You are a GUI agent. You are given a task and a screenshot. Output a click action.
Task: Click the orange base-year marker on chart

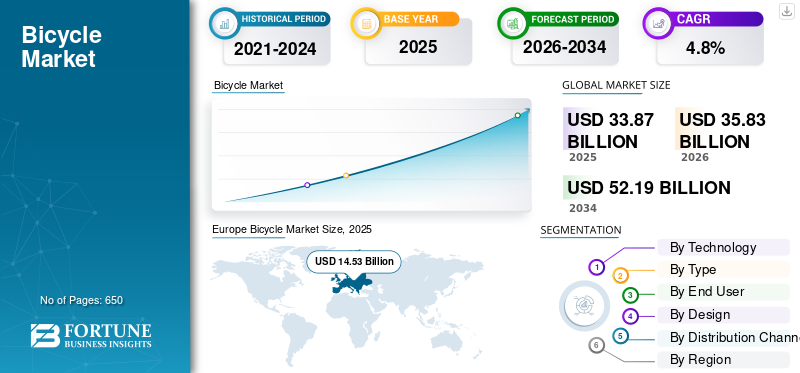click(346, 176)
